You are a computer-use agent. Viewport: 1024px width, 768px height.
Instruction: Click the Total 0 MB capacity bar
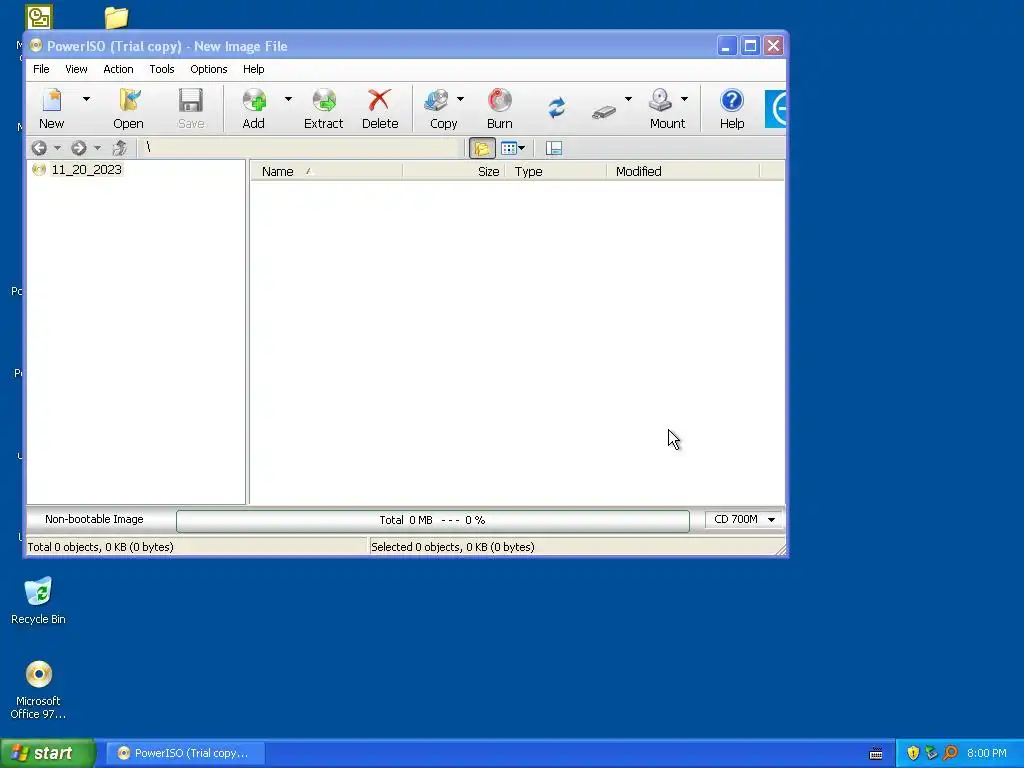tap(432, 520)
